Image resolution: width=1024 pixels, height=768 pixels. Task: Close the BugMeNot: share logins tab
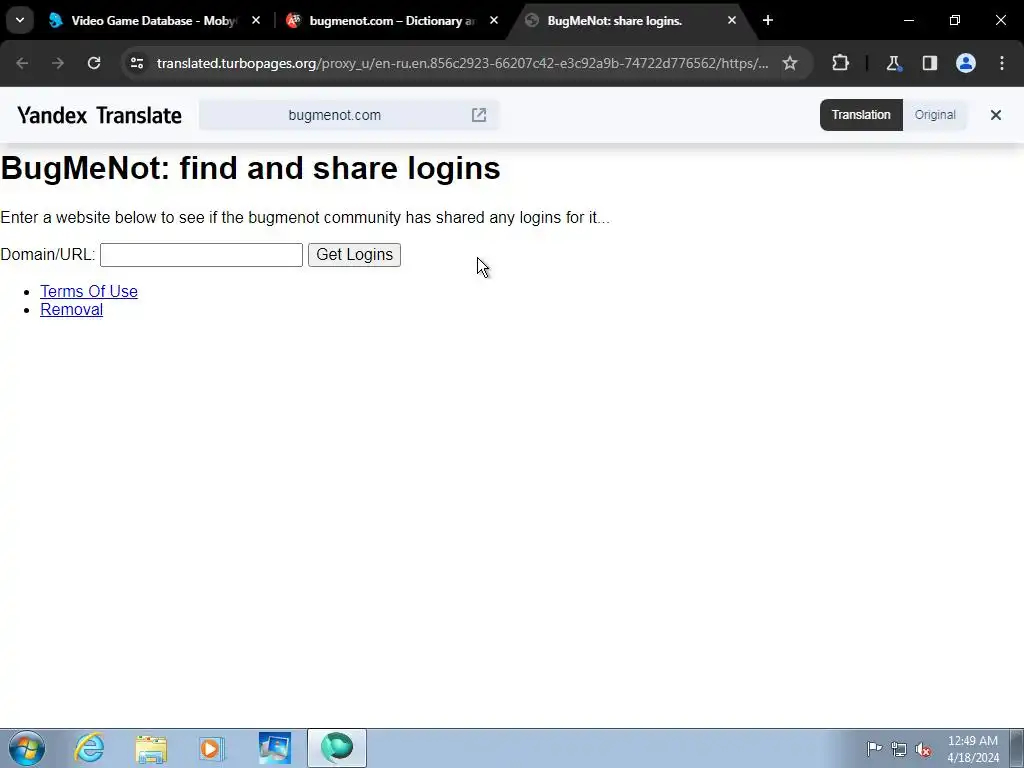(x=731, y=21)
